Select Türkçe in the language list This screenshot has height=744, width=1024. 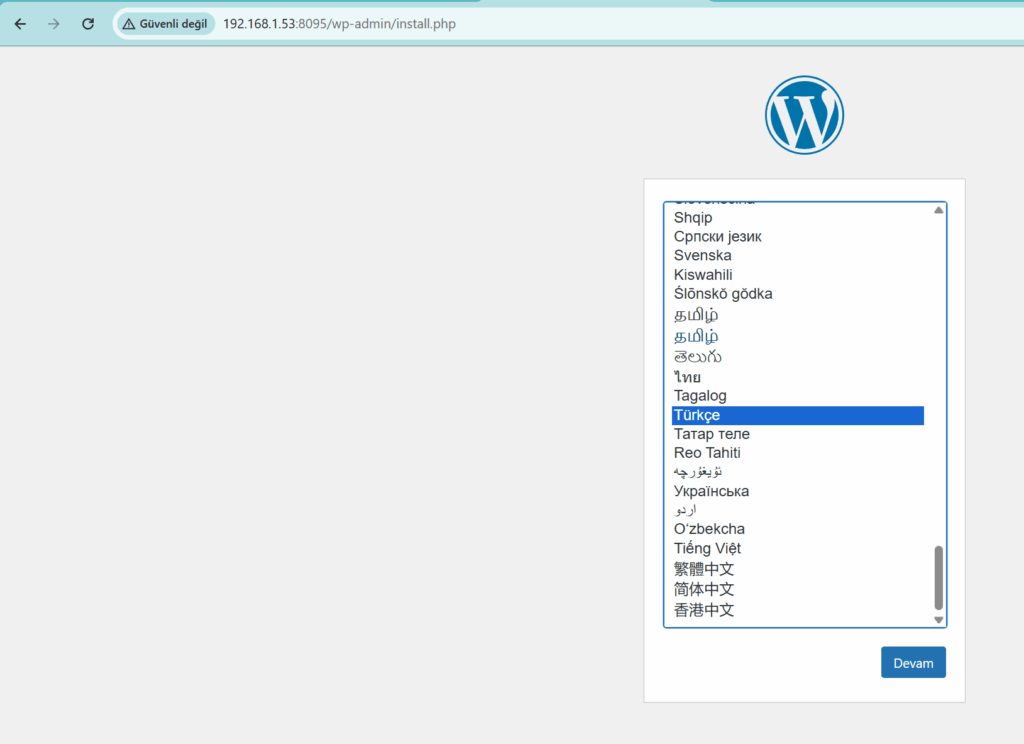[697, 415]
